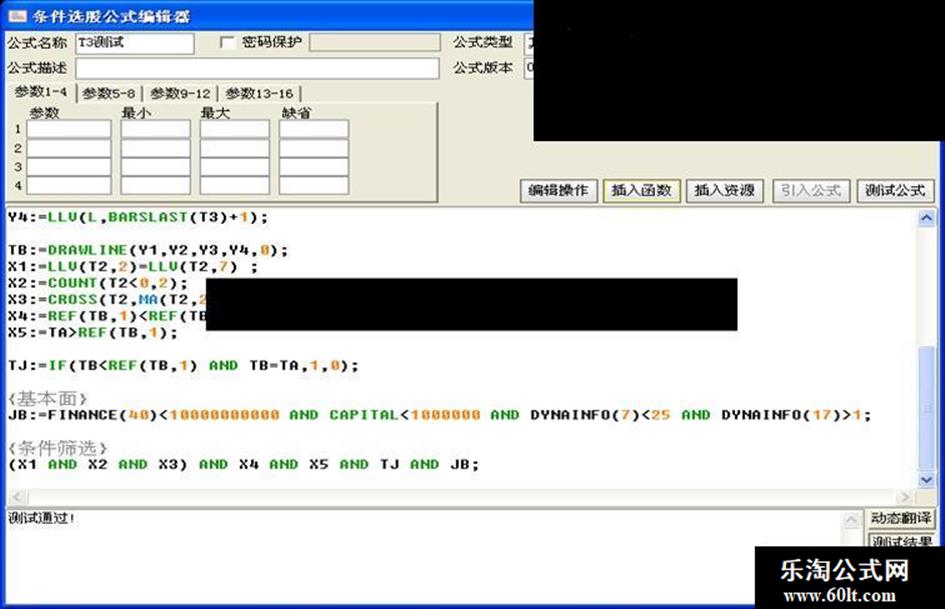Click row 2 parameter name field
The width and height of the screenshot is (945, 609).
(x=69, y=148)
